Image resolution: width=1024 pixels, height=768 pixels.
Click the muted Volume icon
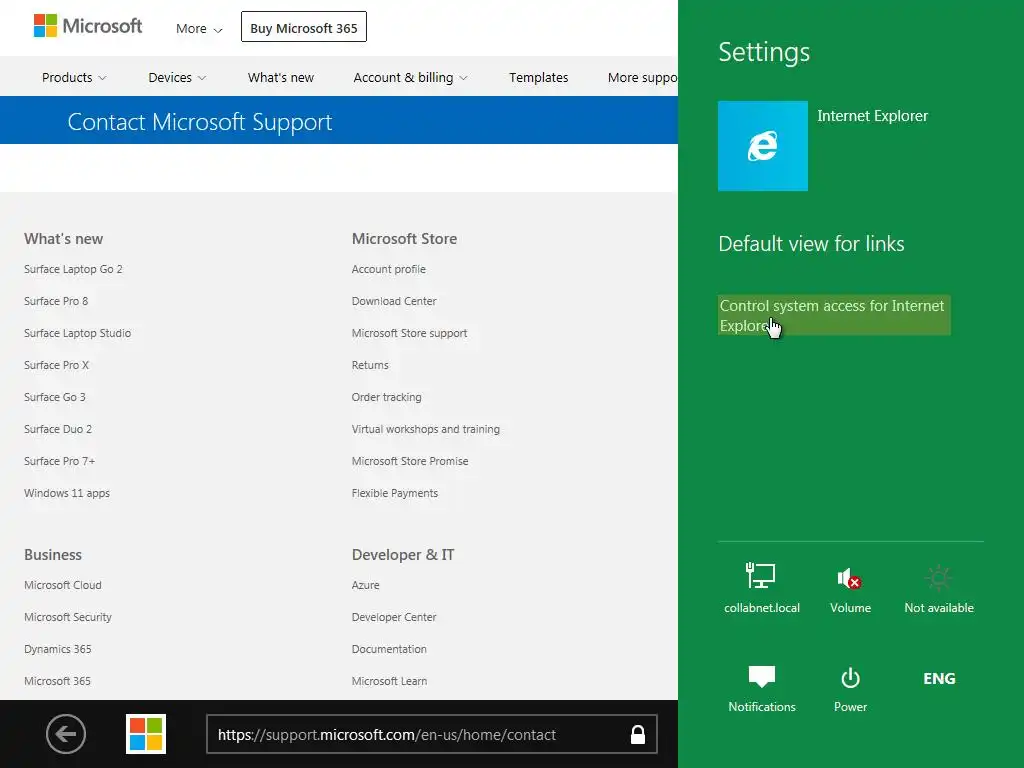coord(850,588)
